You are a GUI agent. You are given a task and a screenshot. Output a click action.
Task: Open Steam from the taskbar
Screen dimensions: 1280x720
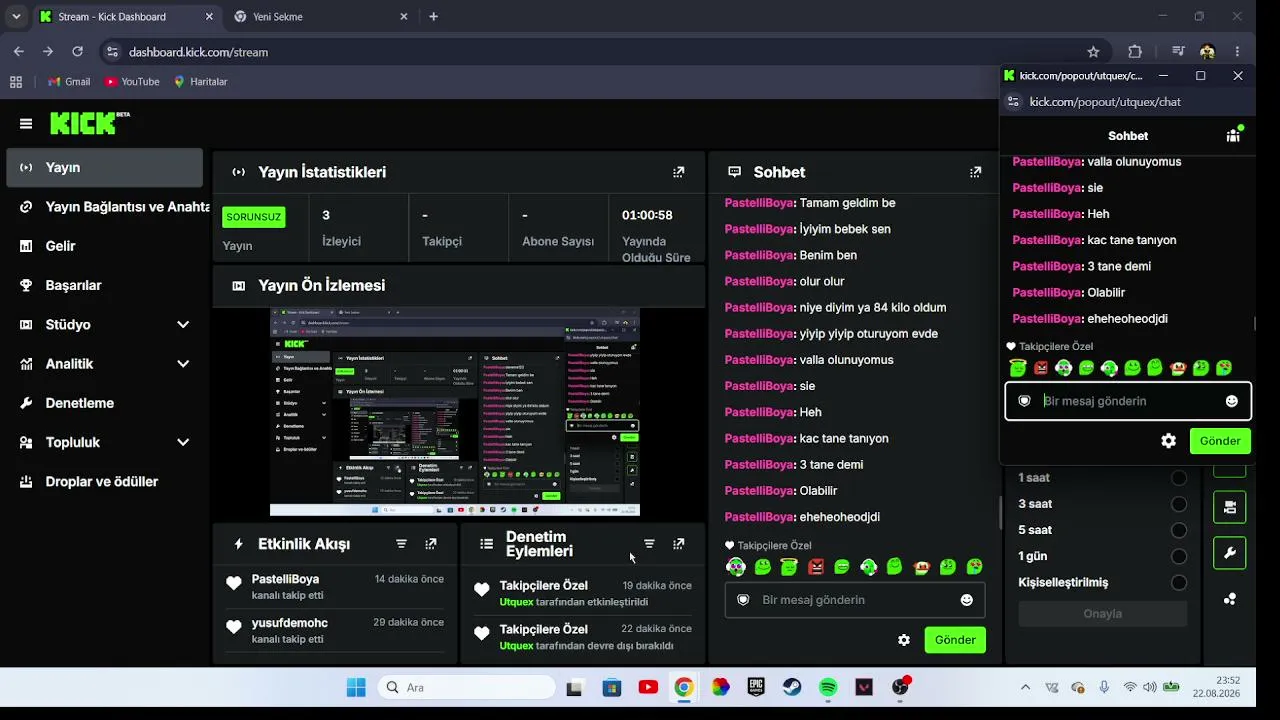[x=792, y=687]
